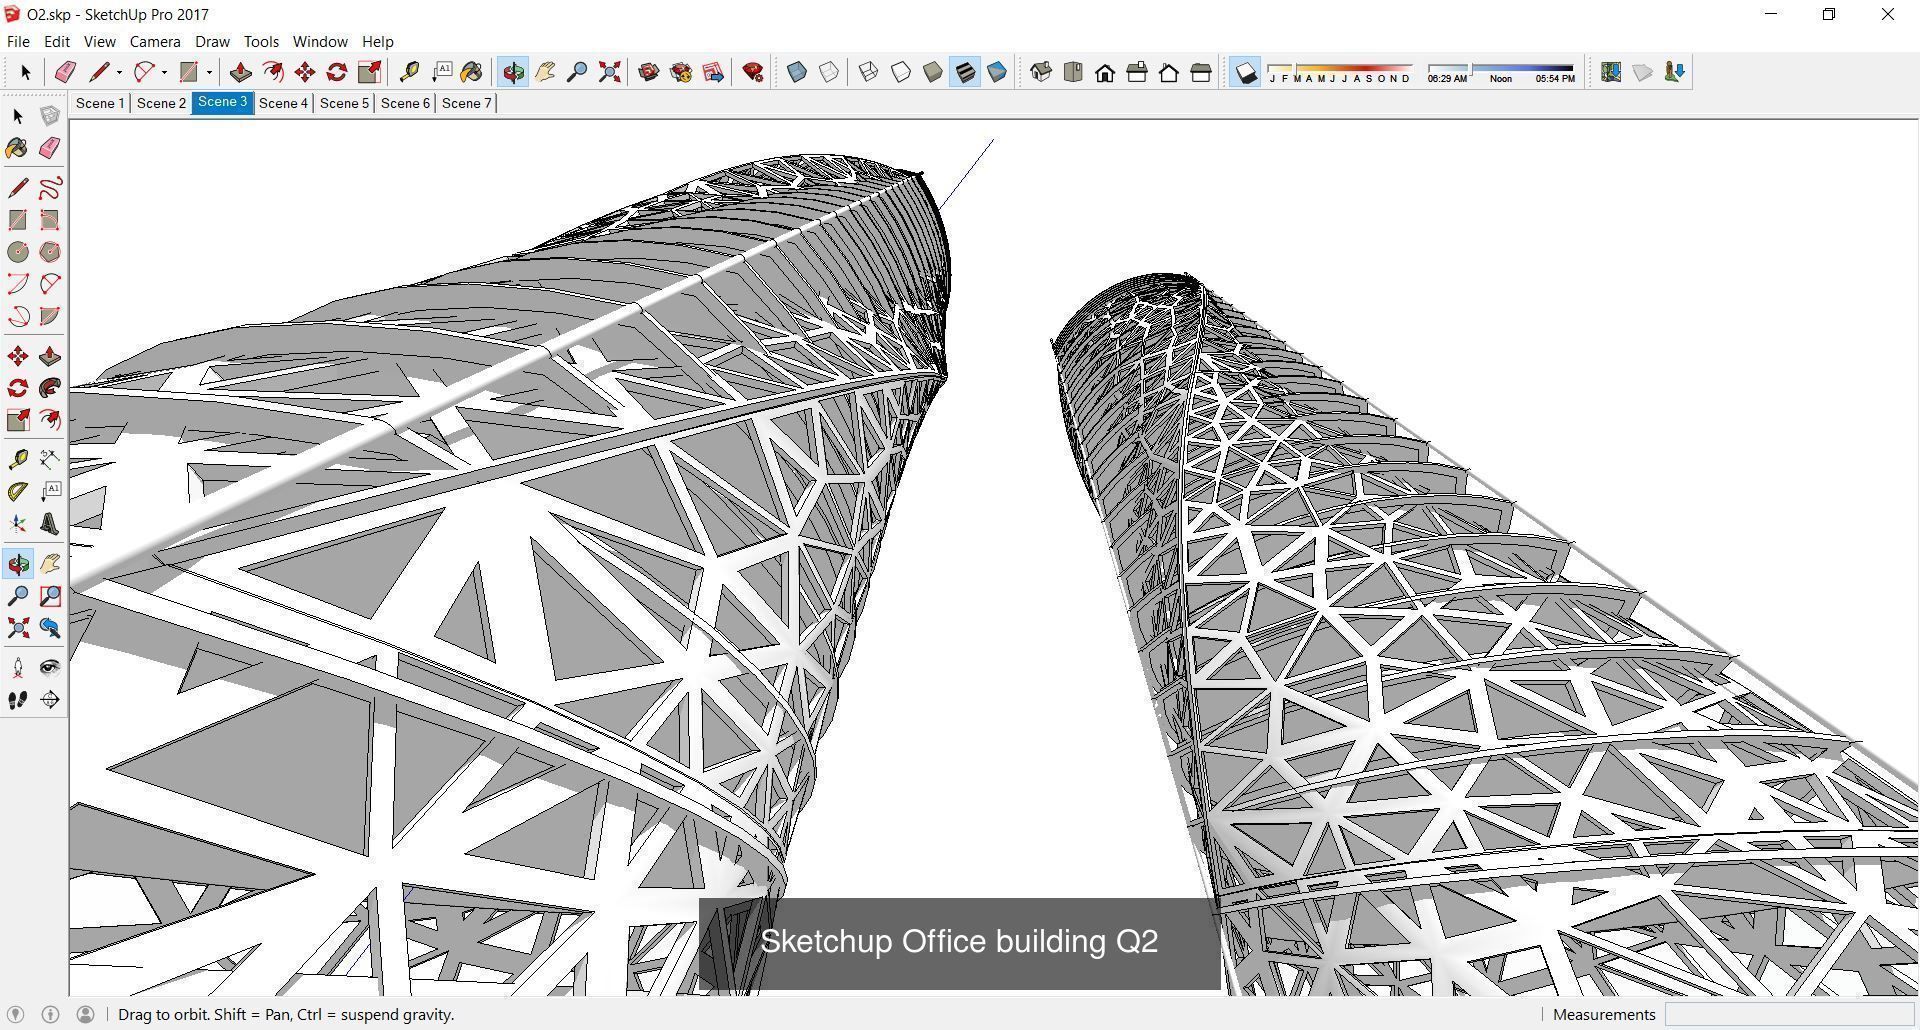Toggle Show/Hide Shadows button
Viewport: 1920px width, 1030px height.
pos(1245,72)
